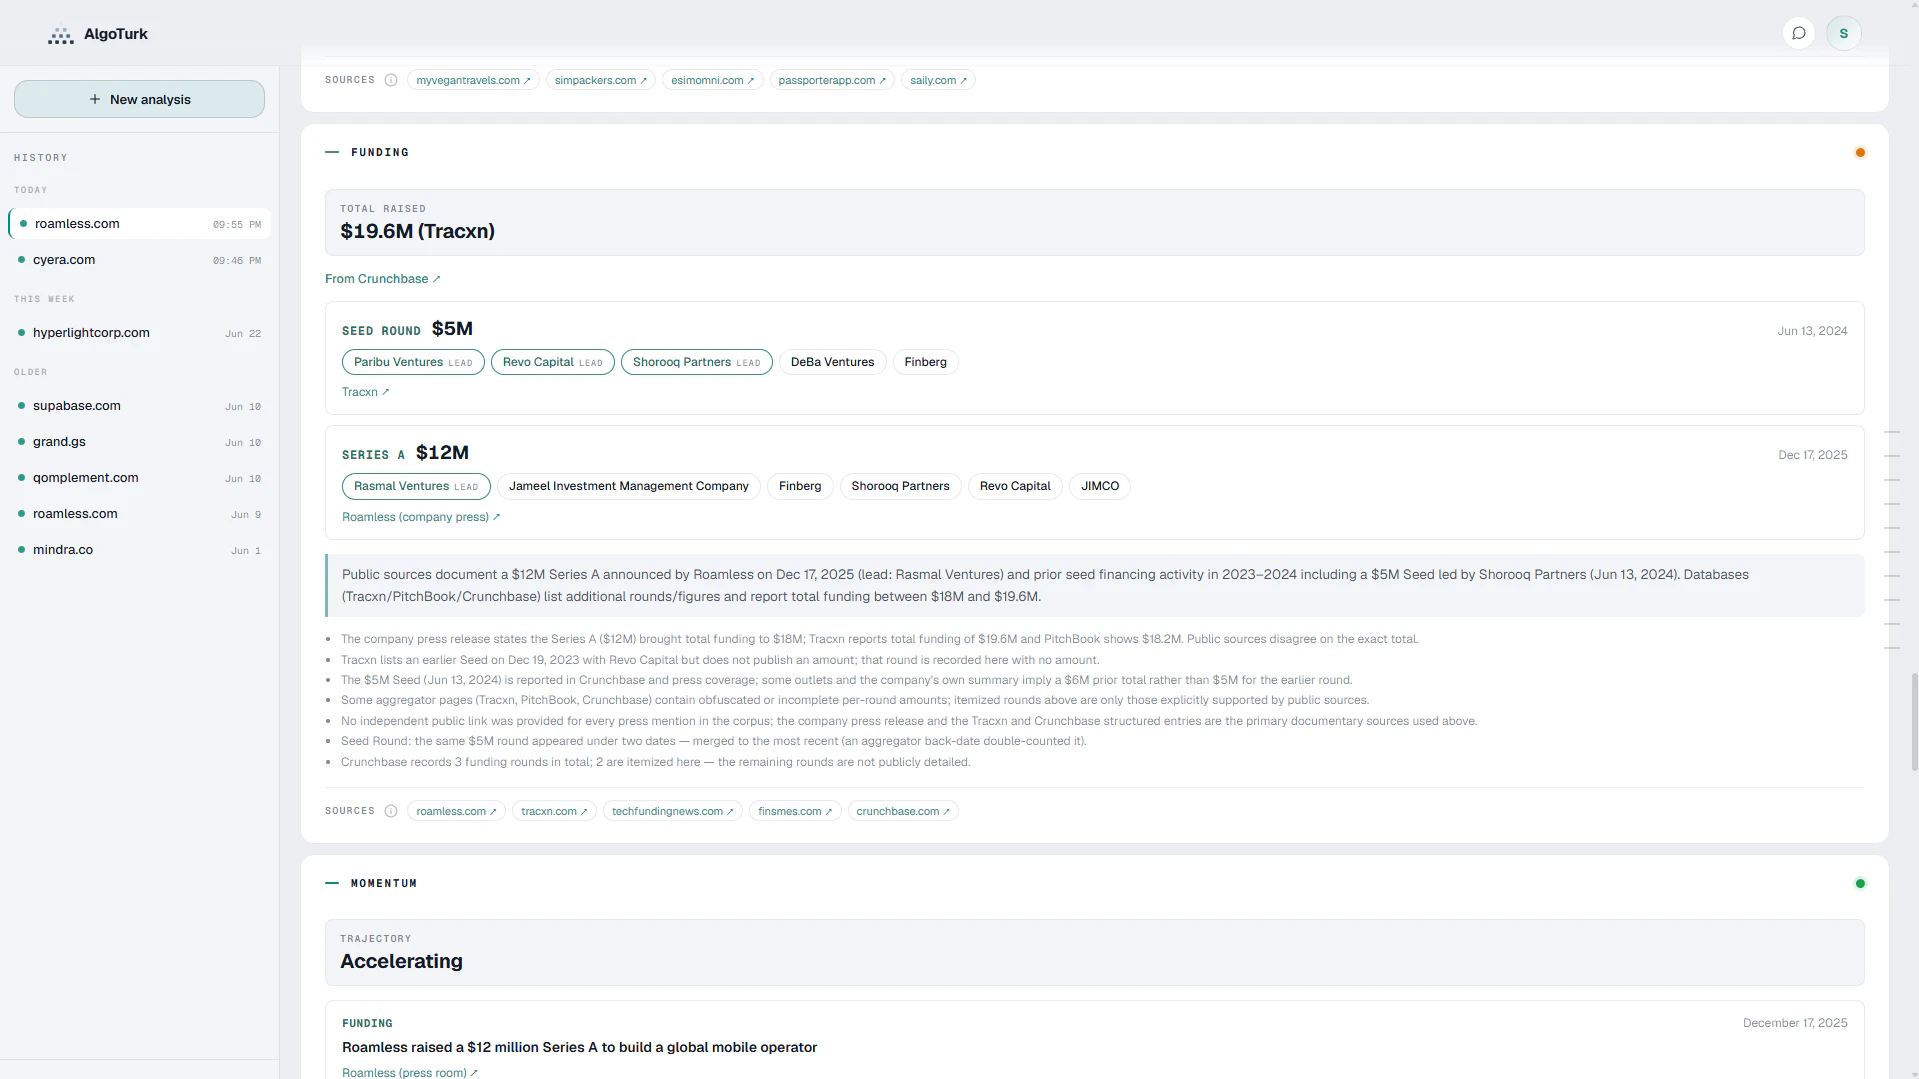Viewport: 1919px width, 1079px height.
Task: Select Rasmal Ventures lead chip
Action: click(416, 486)
